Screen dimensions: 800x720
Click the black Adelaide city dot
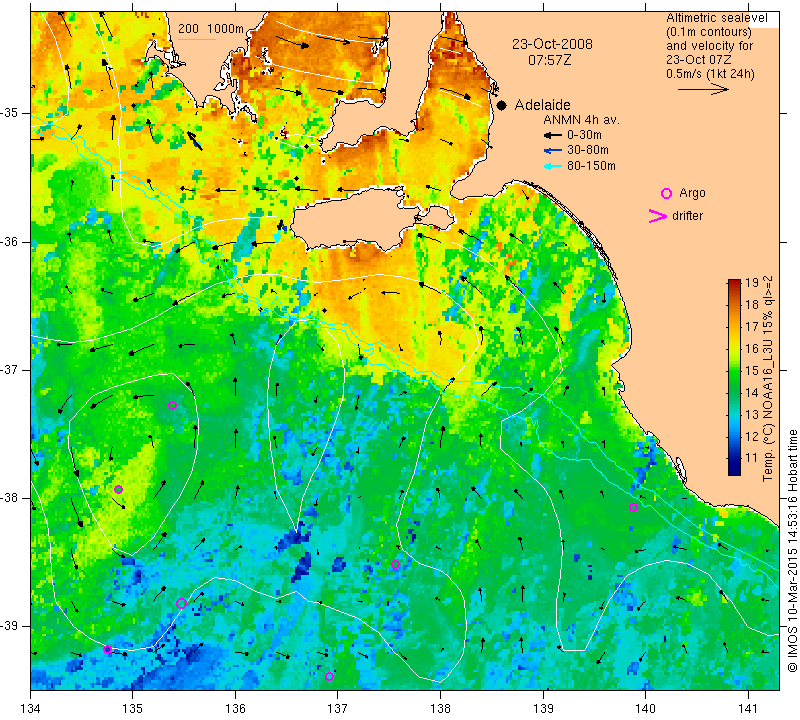point(502,105)
